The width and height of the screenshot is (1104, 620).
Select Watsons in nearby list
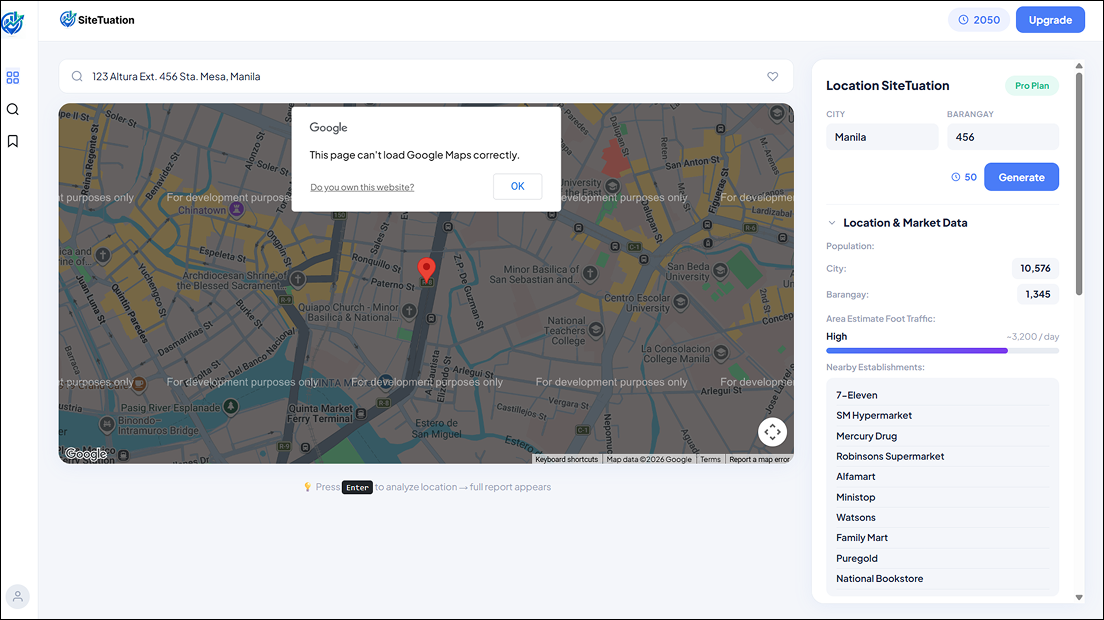[942, 518]
